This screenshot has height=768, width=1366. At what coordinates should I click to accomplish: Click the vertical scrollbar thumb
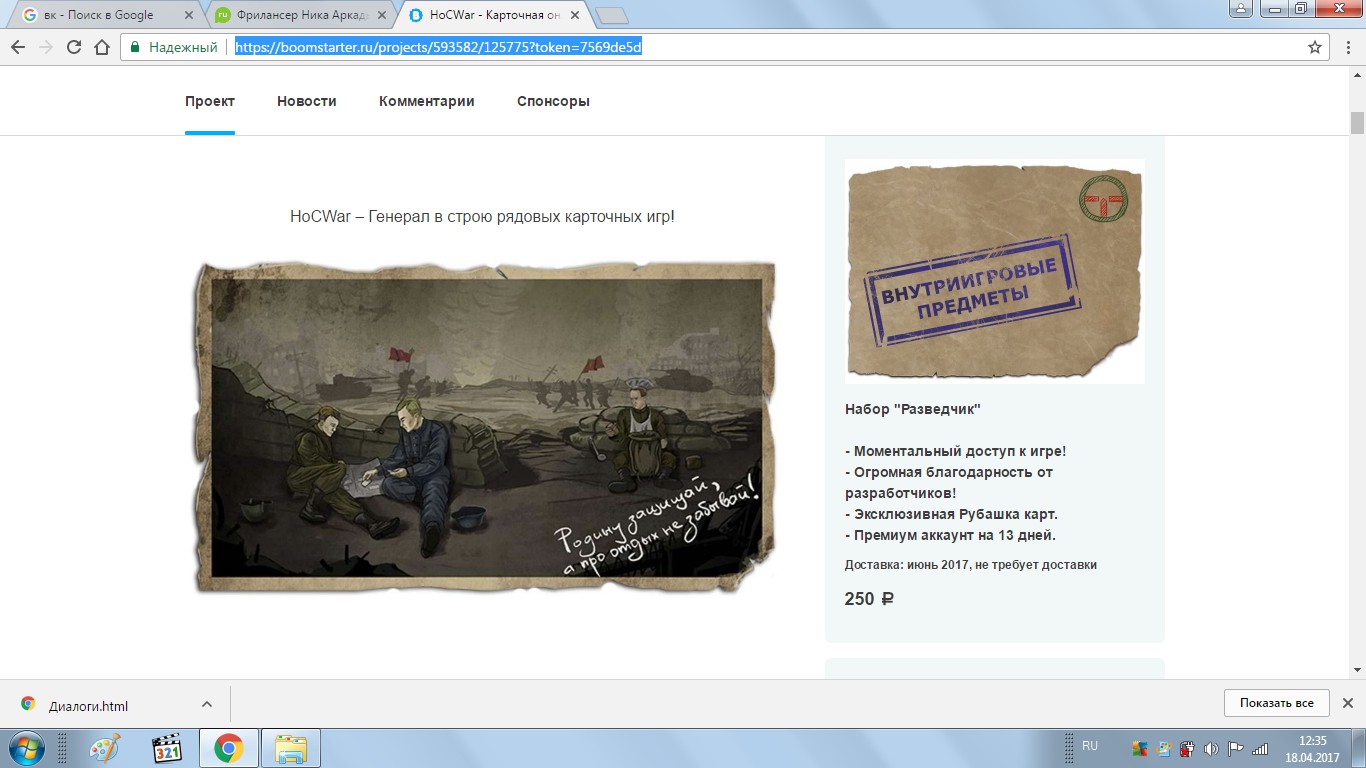(x=1357, y=123)
